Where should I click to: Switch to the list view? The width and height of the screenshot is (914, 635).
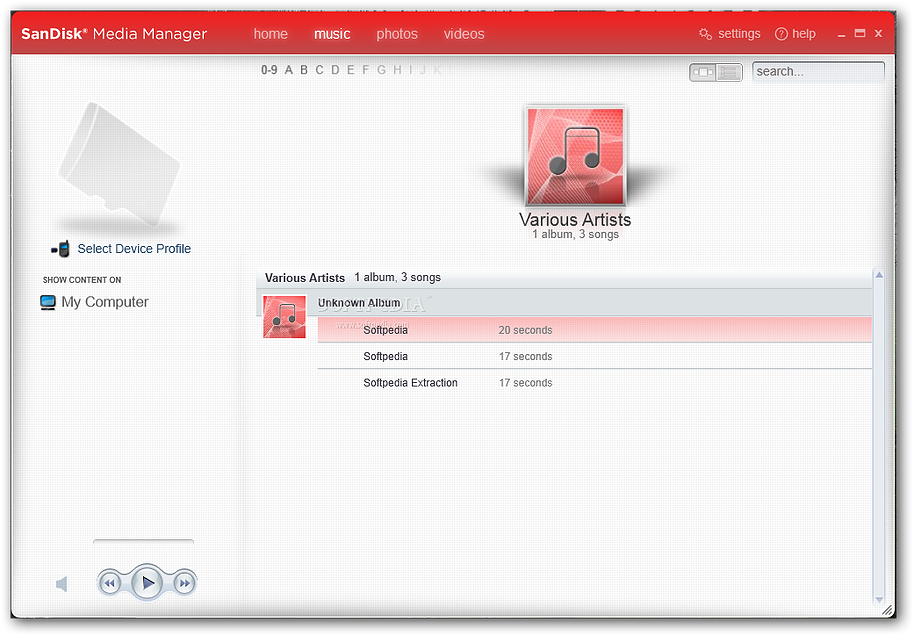[729, 72]
